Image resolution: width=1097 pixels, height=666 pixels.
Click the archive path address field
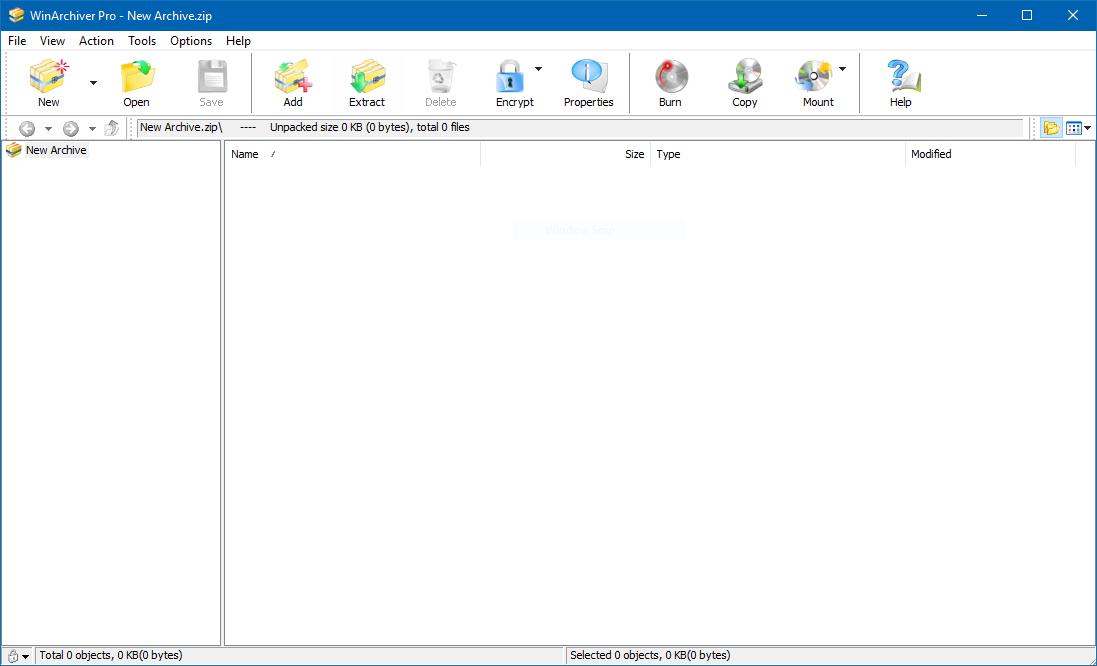580,128
